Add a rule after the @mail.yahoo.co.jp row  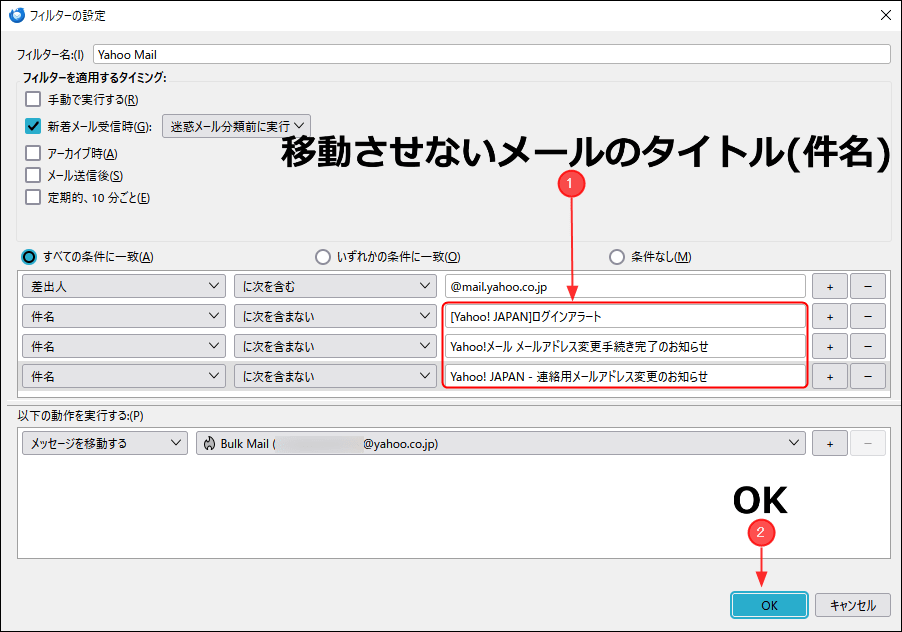click(830, 286)
